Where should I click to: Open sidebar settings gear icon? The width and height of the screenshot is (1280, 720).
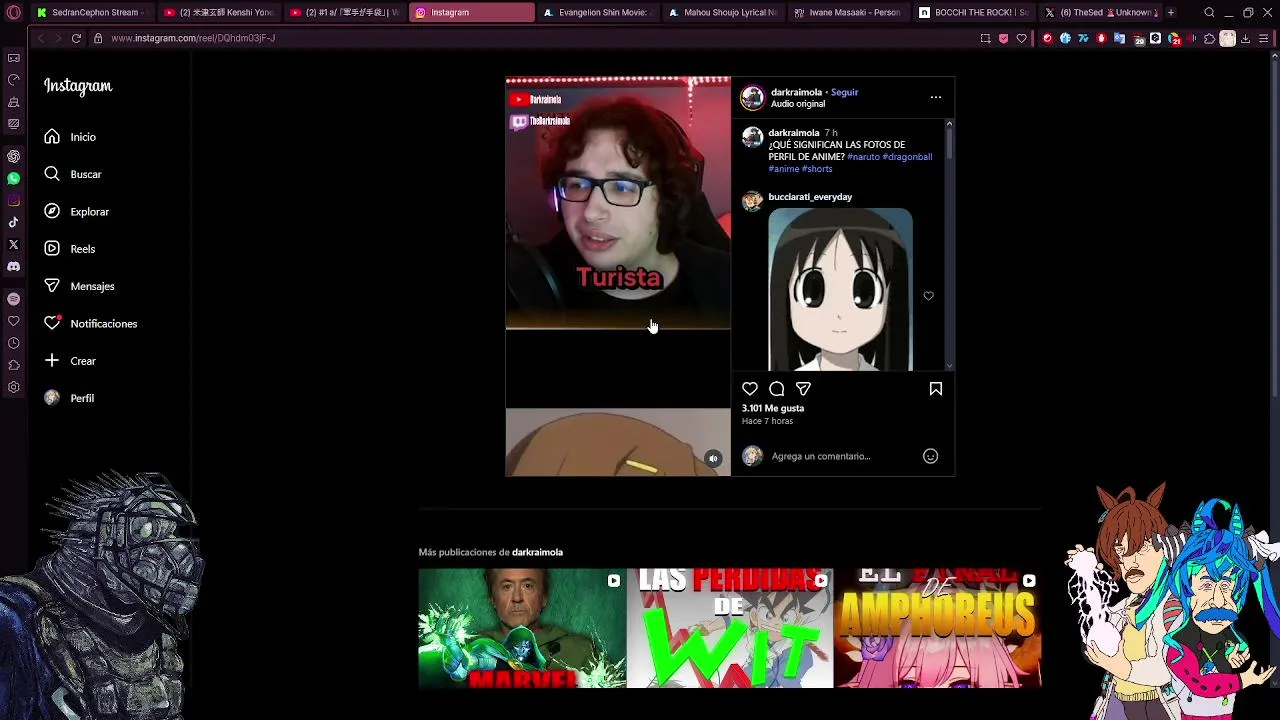tap(13, 387)
